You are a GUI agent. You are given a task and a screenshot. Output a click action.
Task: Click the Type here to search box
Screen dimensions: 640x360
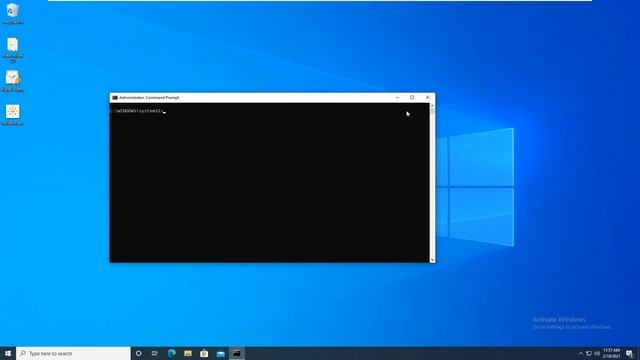(73, 353)
